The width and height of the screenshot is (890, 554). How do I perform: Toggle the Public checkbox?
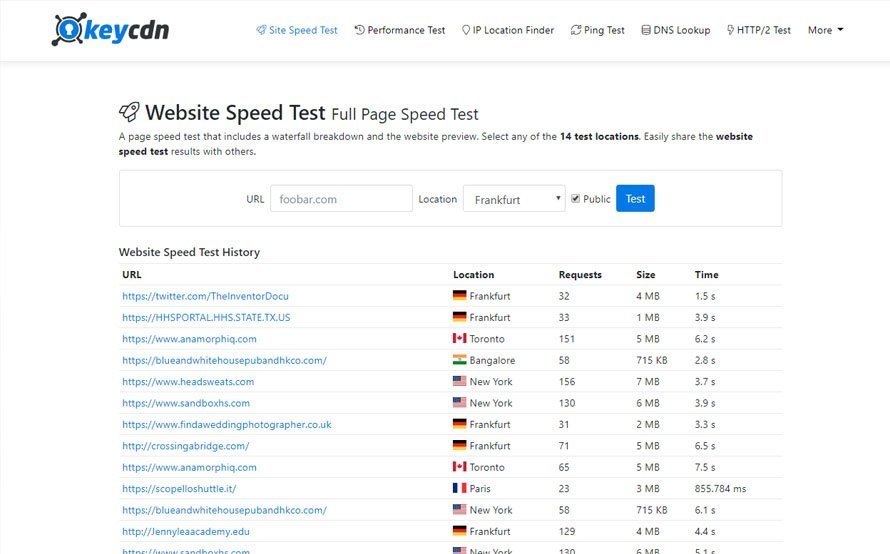click(x=576, y=198)
